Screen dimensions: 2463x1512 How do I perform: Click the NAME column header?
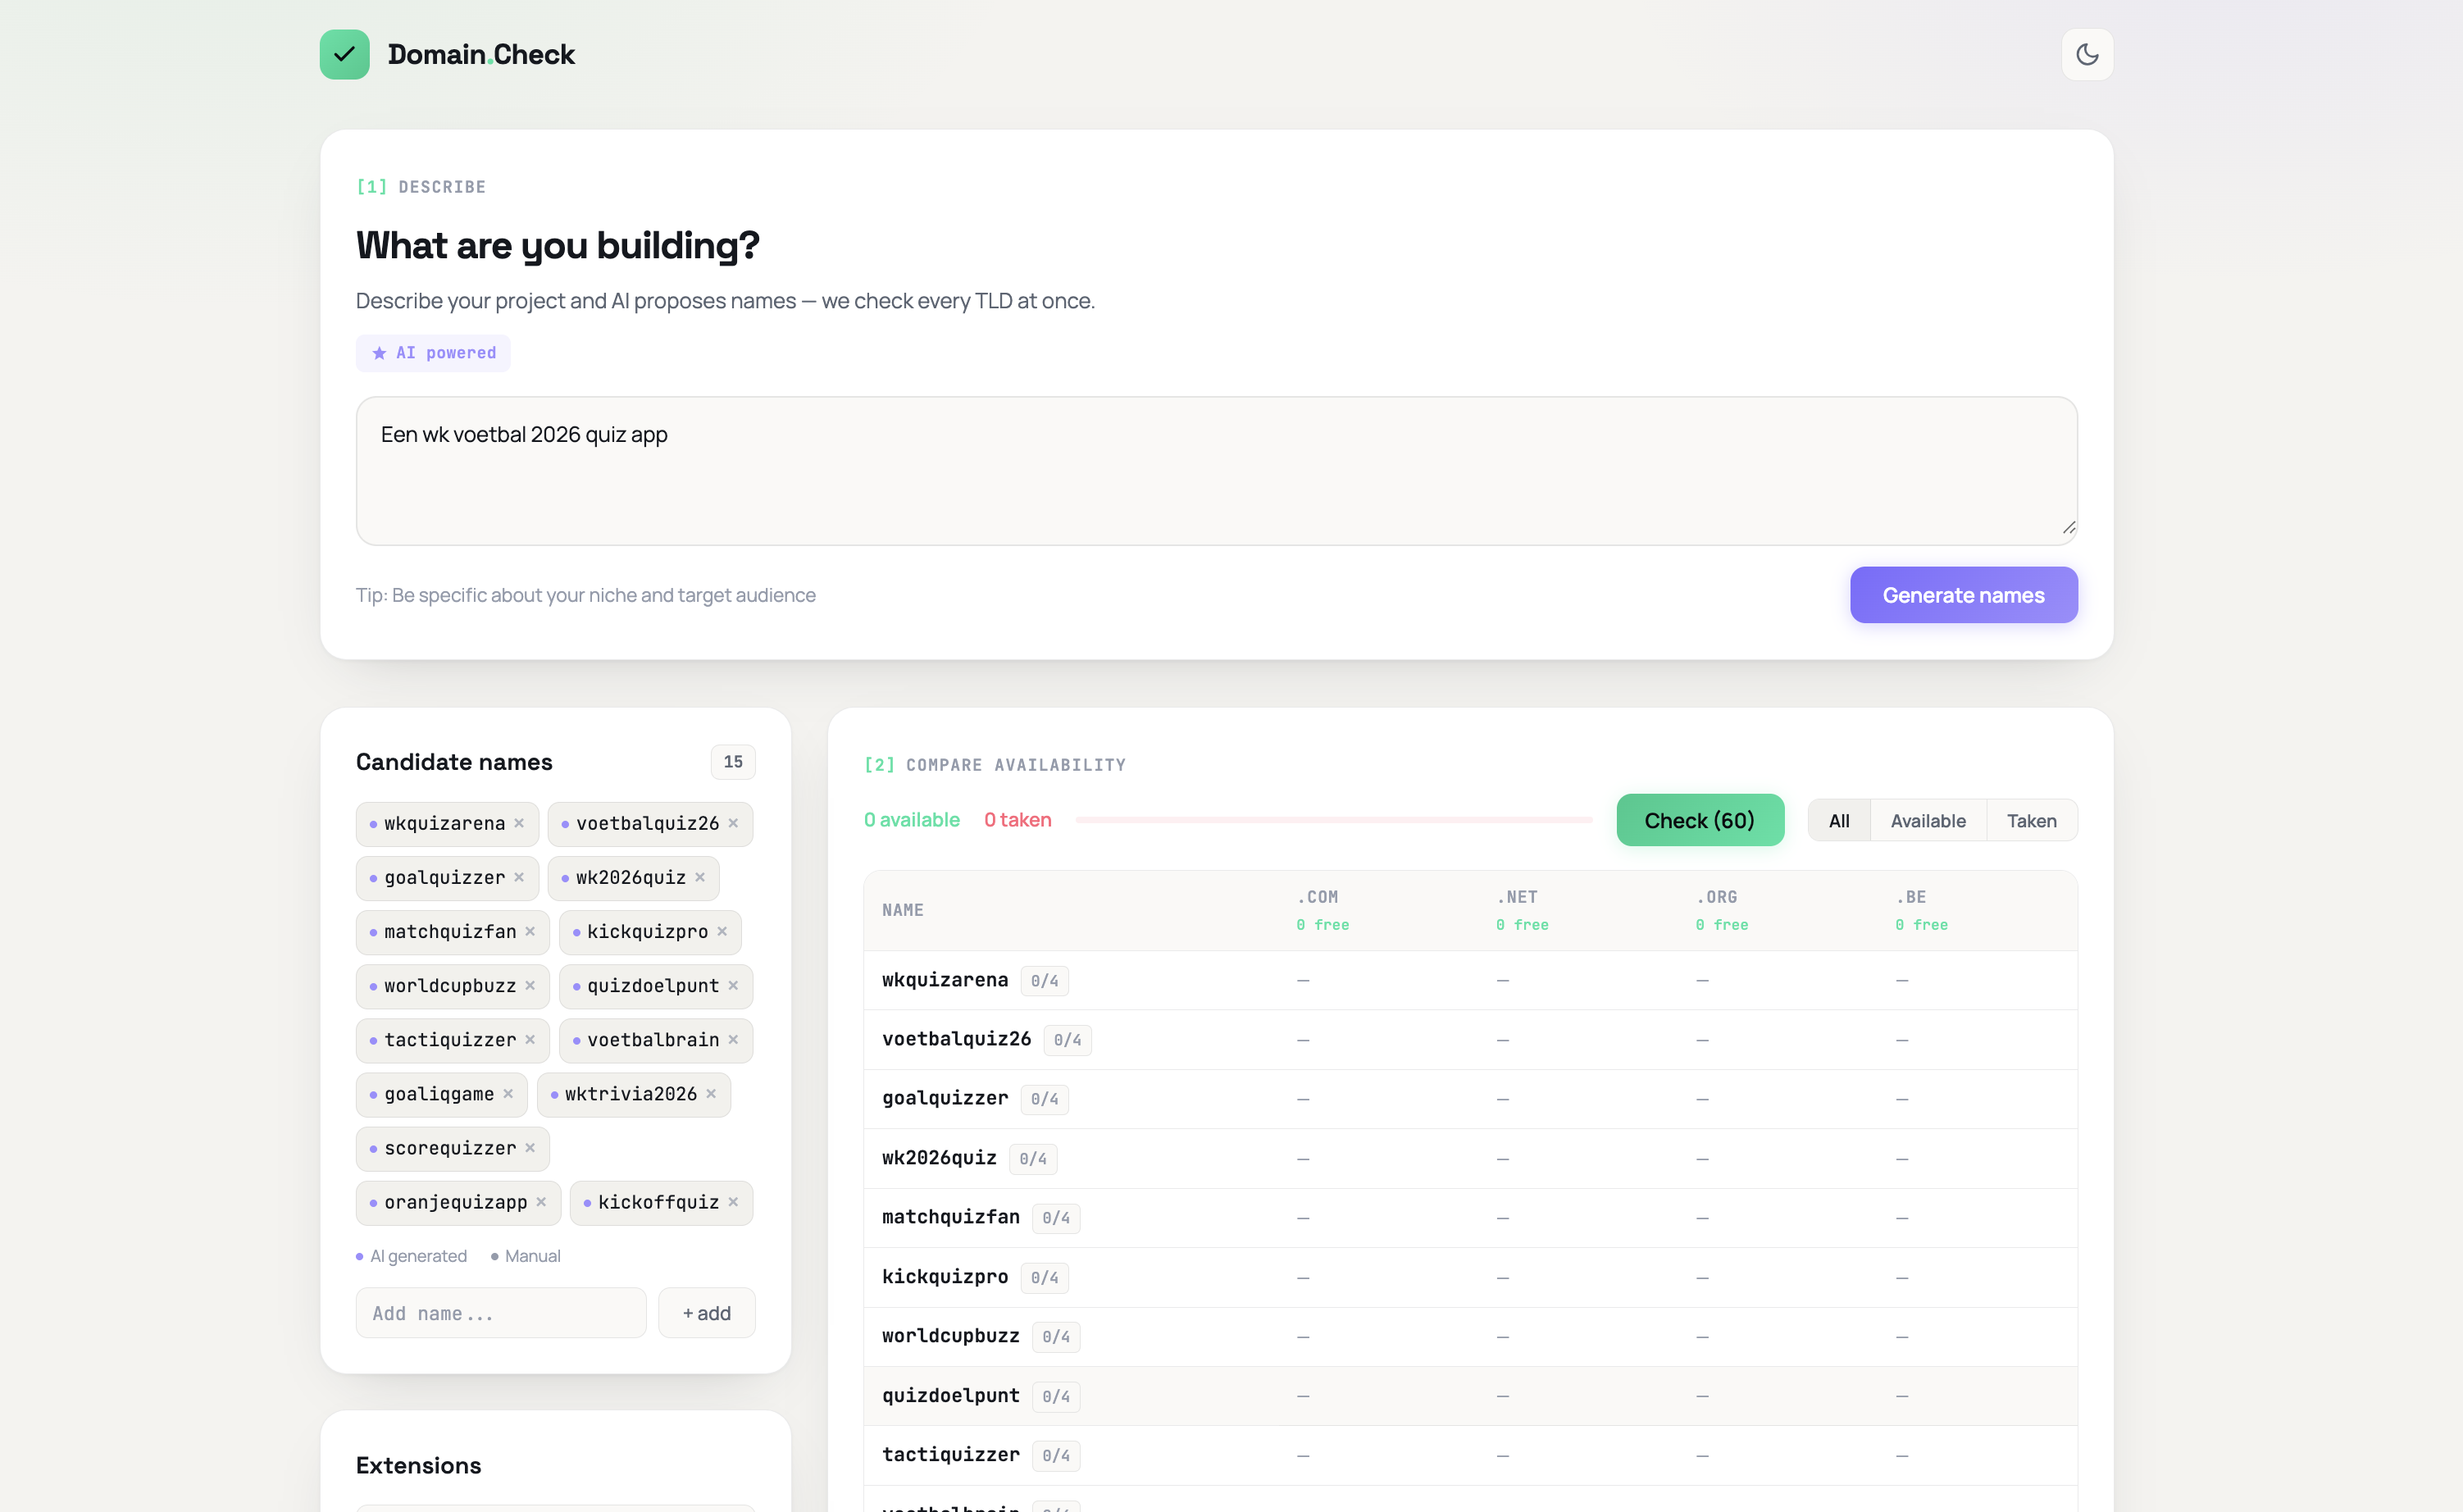[x=903, y=910]
